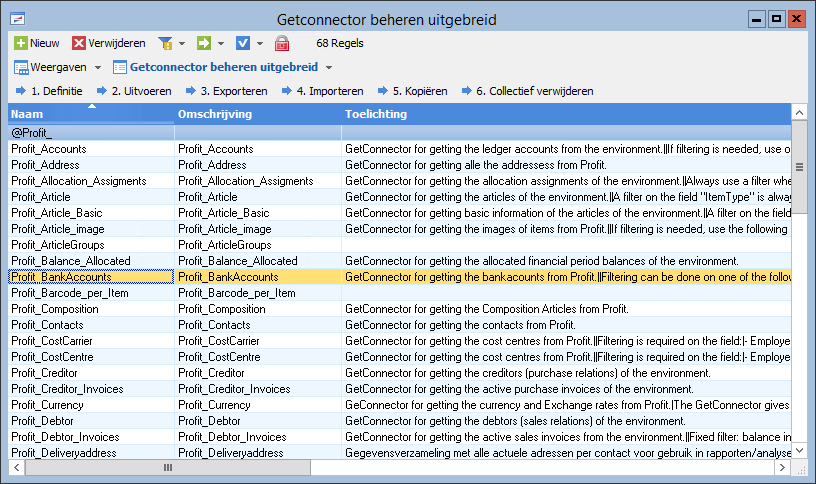Open the green arrow actions dropdown
Viewport: 816px width, 484px height.
[x=221, y=44]
